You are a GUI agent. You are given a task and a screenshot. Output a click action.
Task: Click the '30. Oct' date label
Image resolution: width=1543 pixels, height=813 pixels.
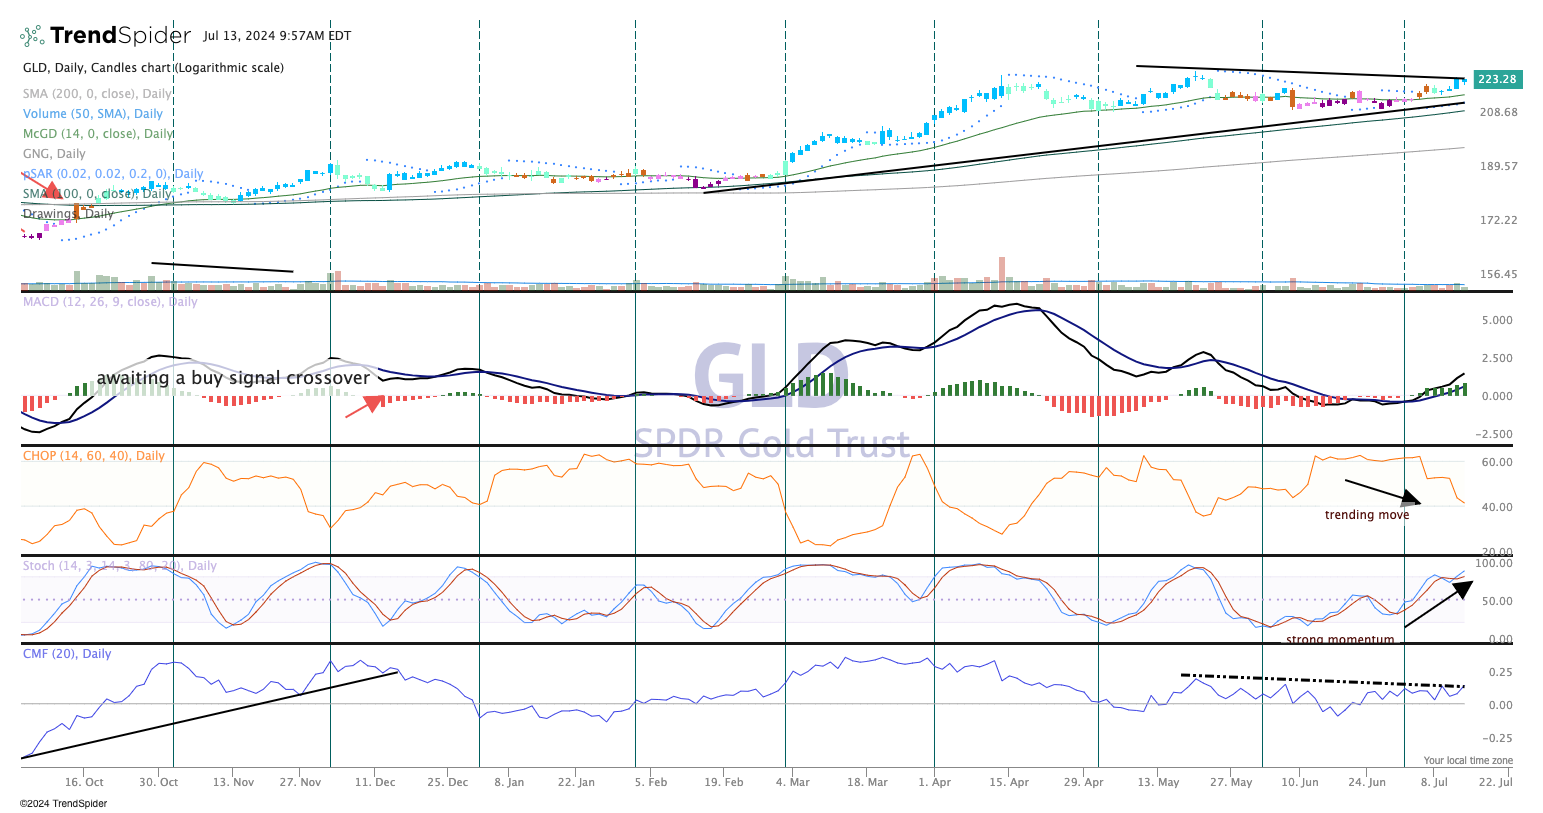[158, 782]
